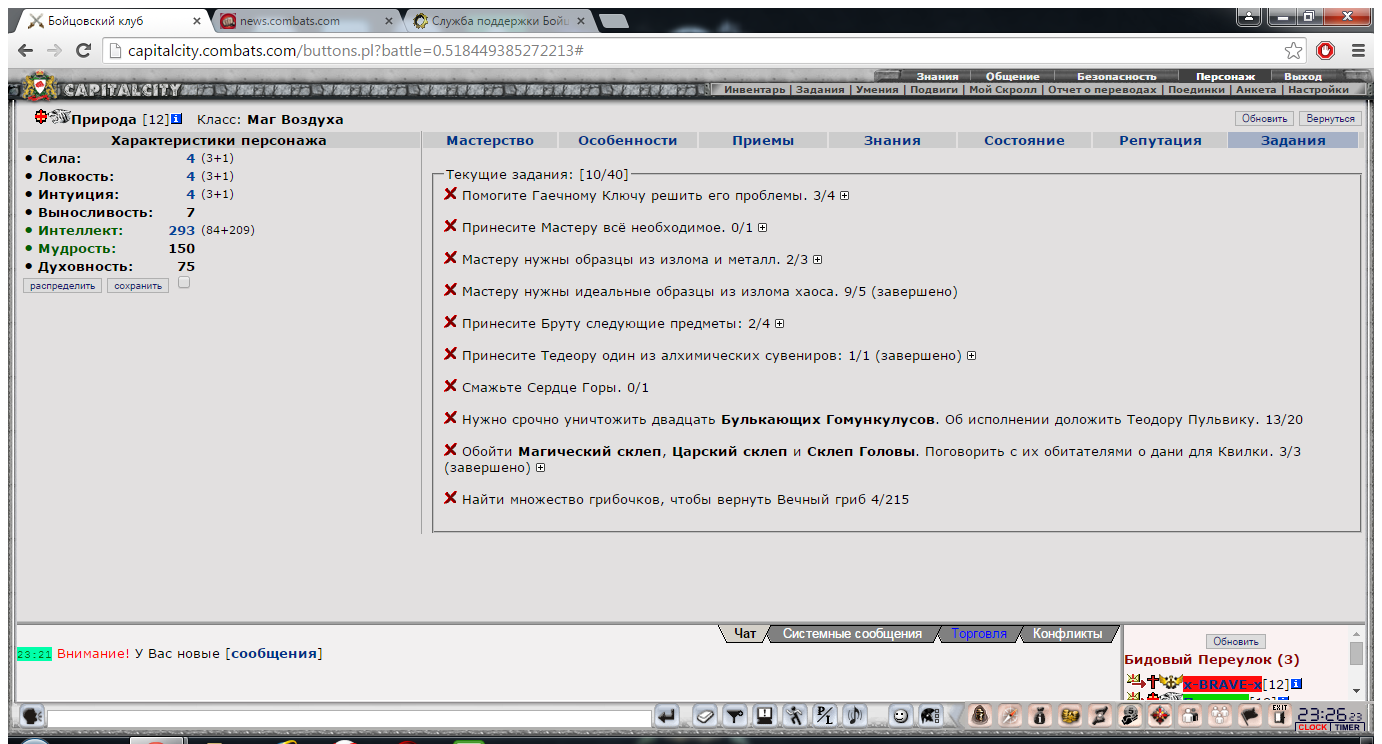Click the send message arrow icon
The image size is (1382, 744).
click(x=667, y=716)
